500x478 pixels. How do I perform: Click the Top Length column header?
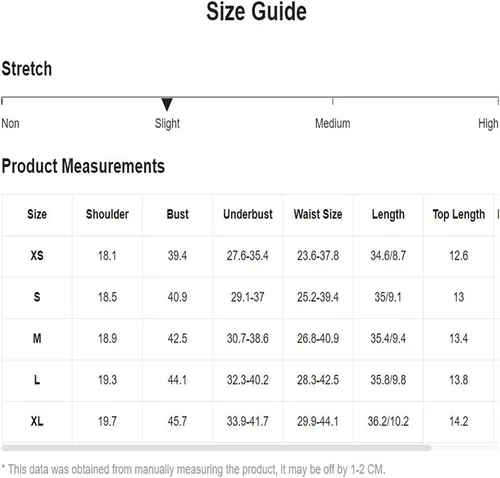(459, 215)
